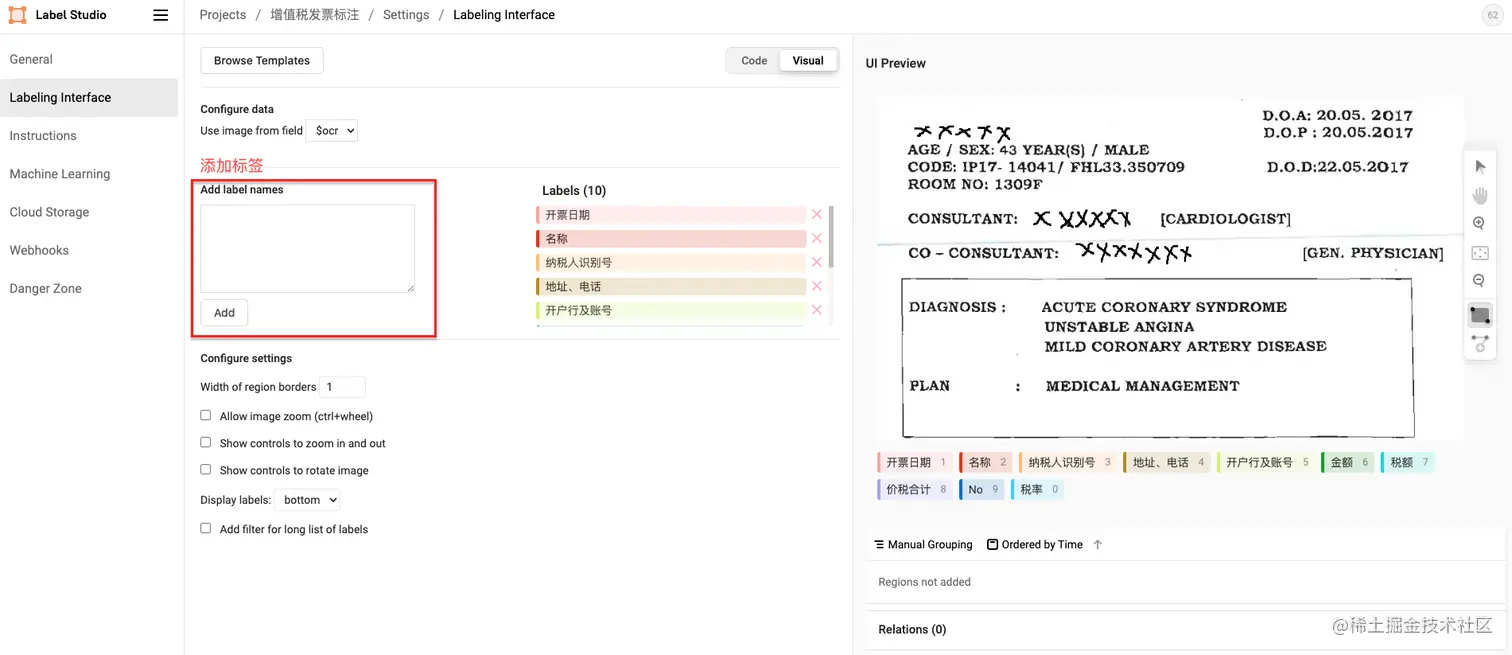Switch to the Visual view tab

[x=808, y=61]
